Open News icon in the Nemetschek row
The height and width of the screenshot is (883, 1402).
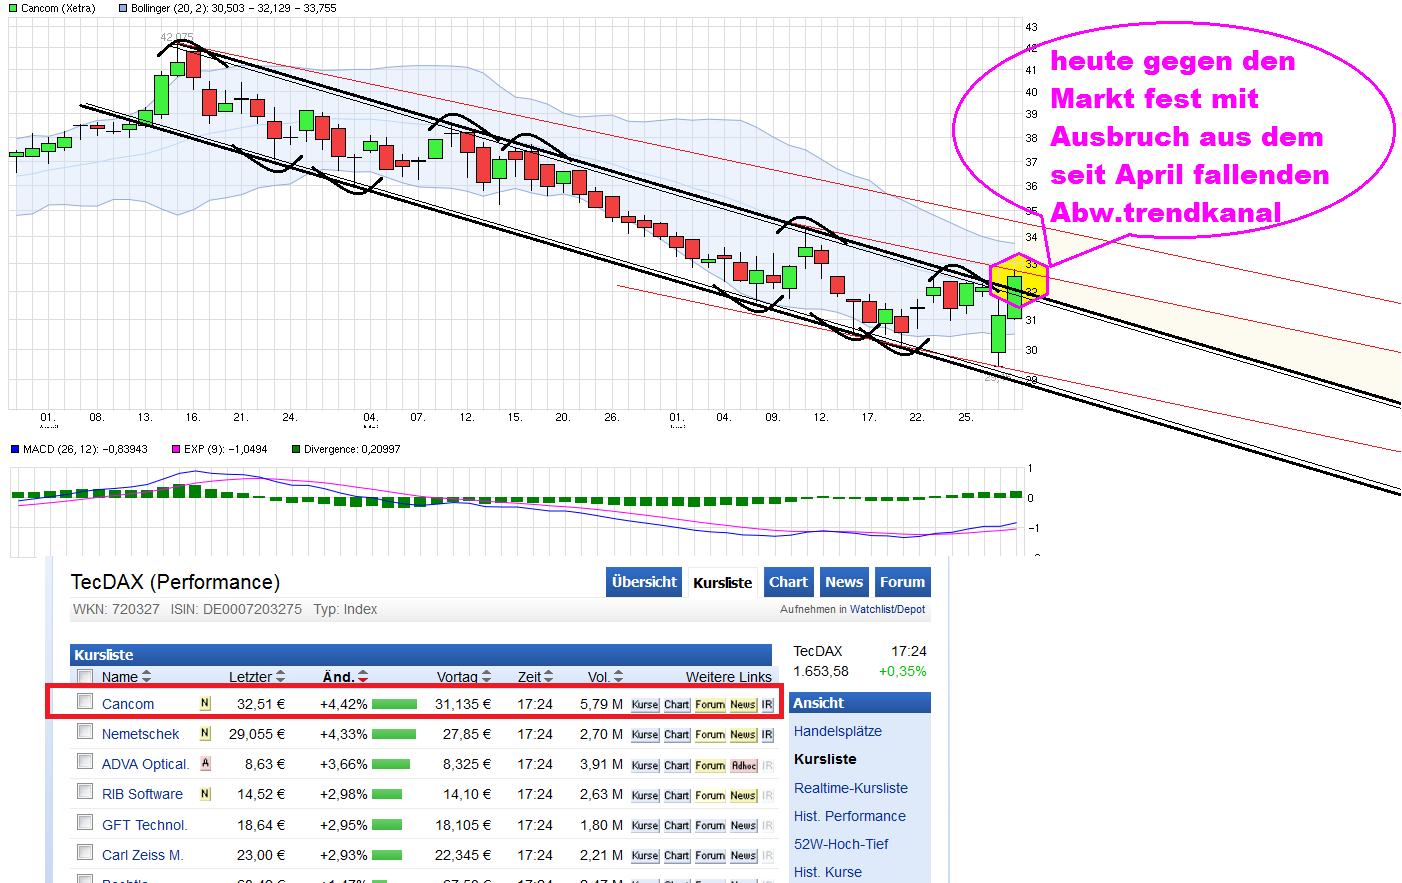pyautogui.click(x=743, y=735)
